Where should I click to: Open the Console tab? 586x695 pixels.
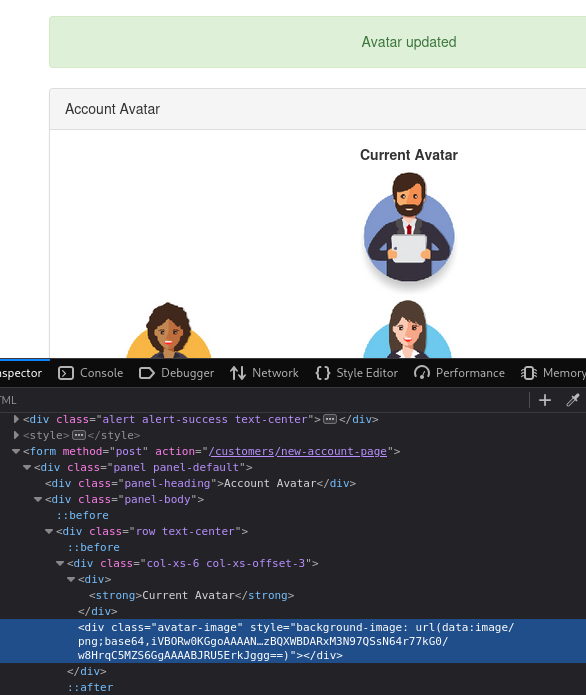(x=90, y=373)
